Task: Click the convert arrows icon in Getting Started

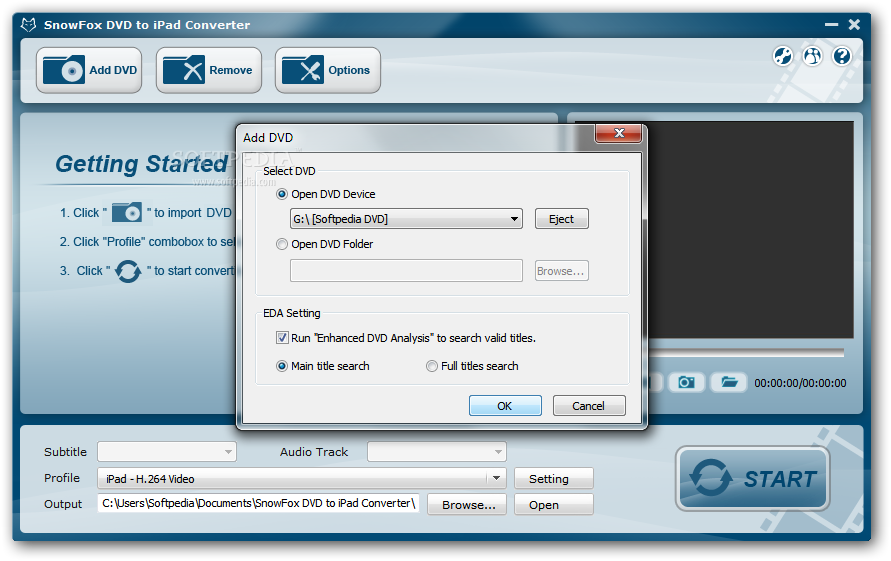Action: (x=128, y=271)
